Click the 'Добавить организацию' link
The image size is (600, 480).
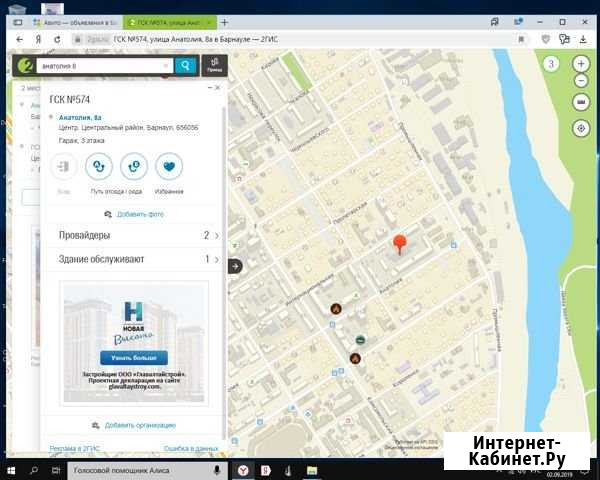(140, 425)
